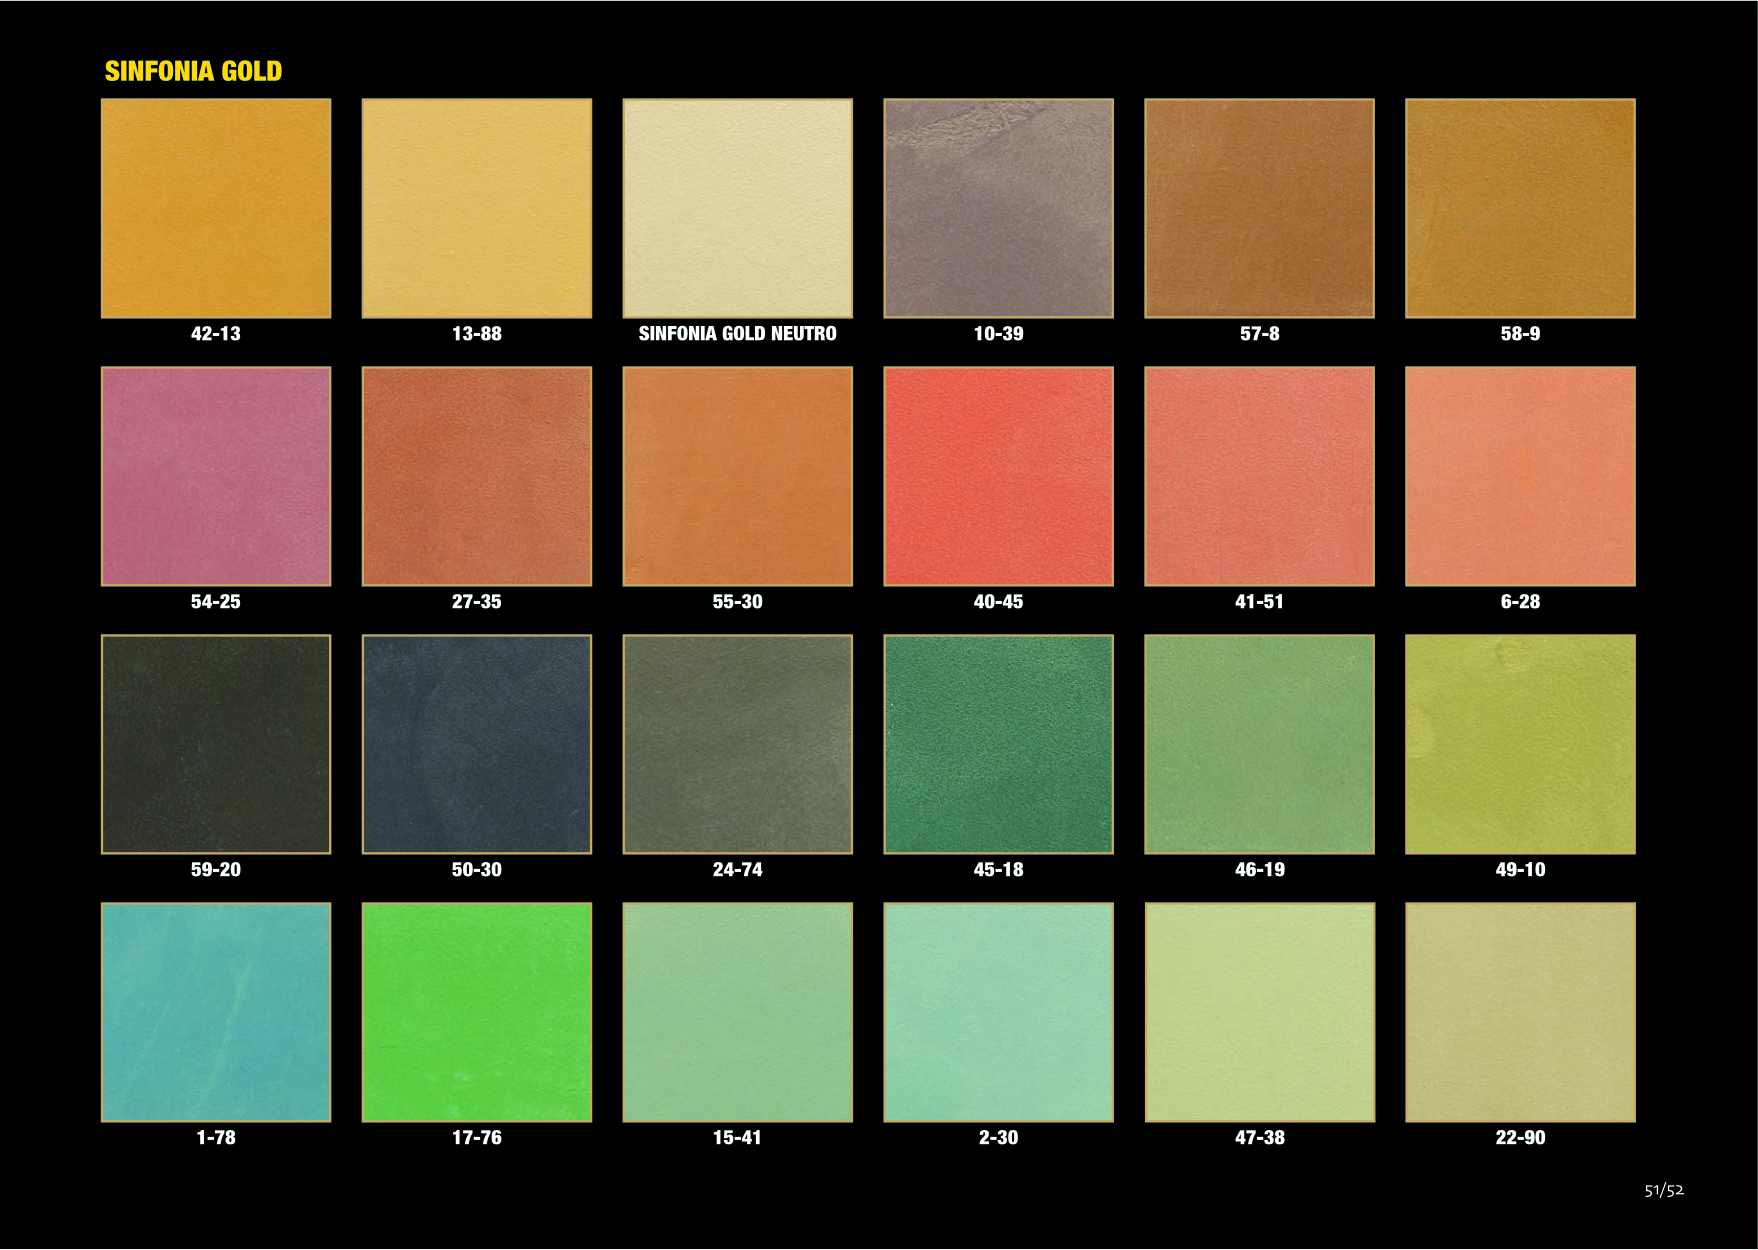Choose the Sinfonia Gold Neutro cream swatch

[738, 208]
